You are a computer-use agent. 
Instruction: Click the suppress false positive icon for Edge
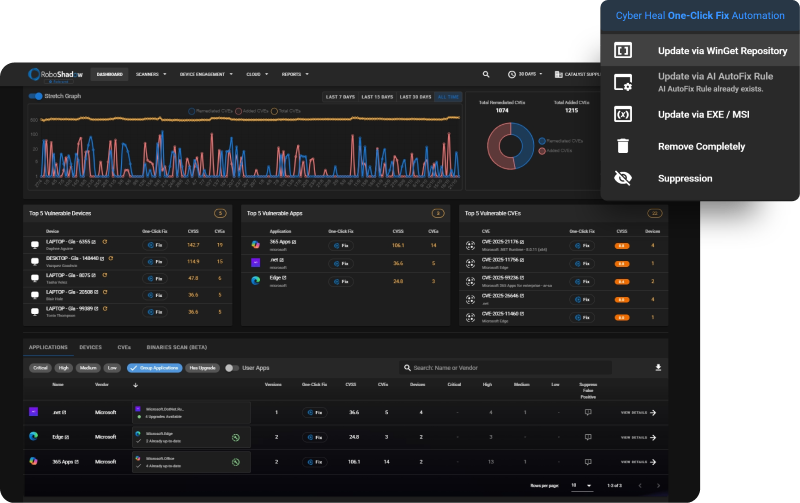tap(588, 437)
